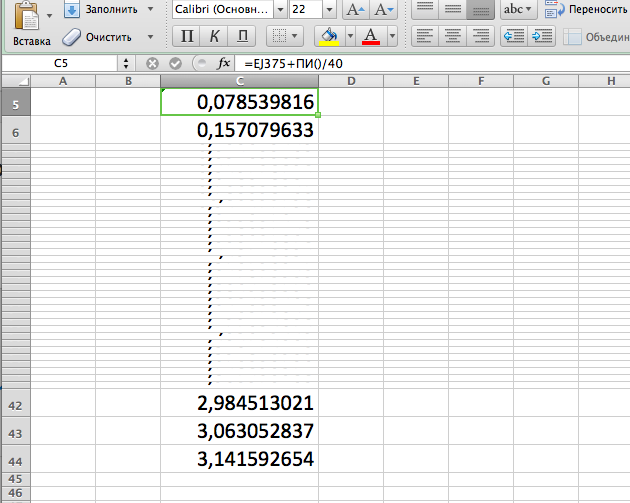Cancel the formula entry with the X icon

152,62
